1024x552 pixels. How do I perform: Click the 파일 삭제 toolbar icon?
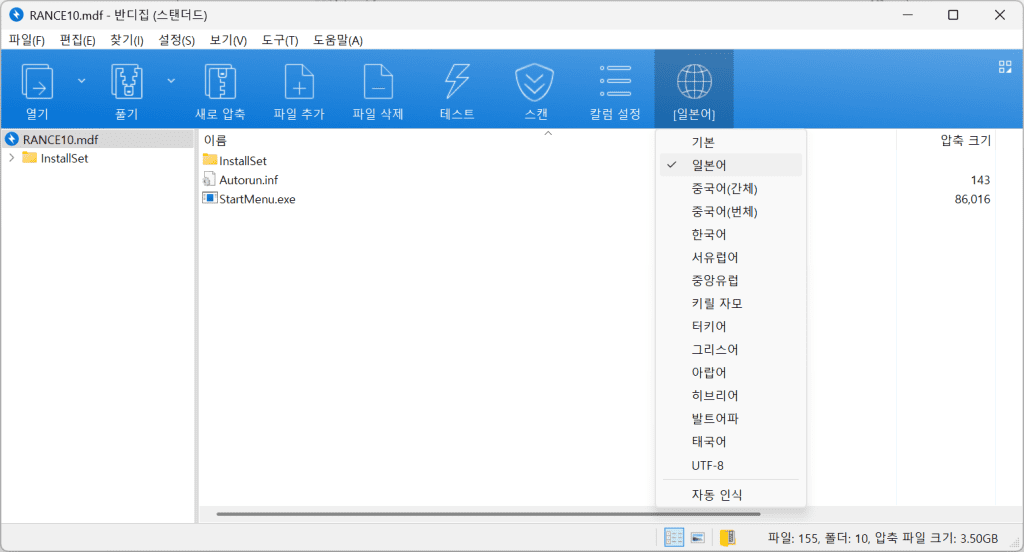click(x=378, y=82)
